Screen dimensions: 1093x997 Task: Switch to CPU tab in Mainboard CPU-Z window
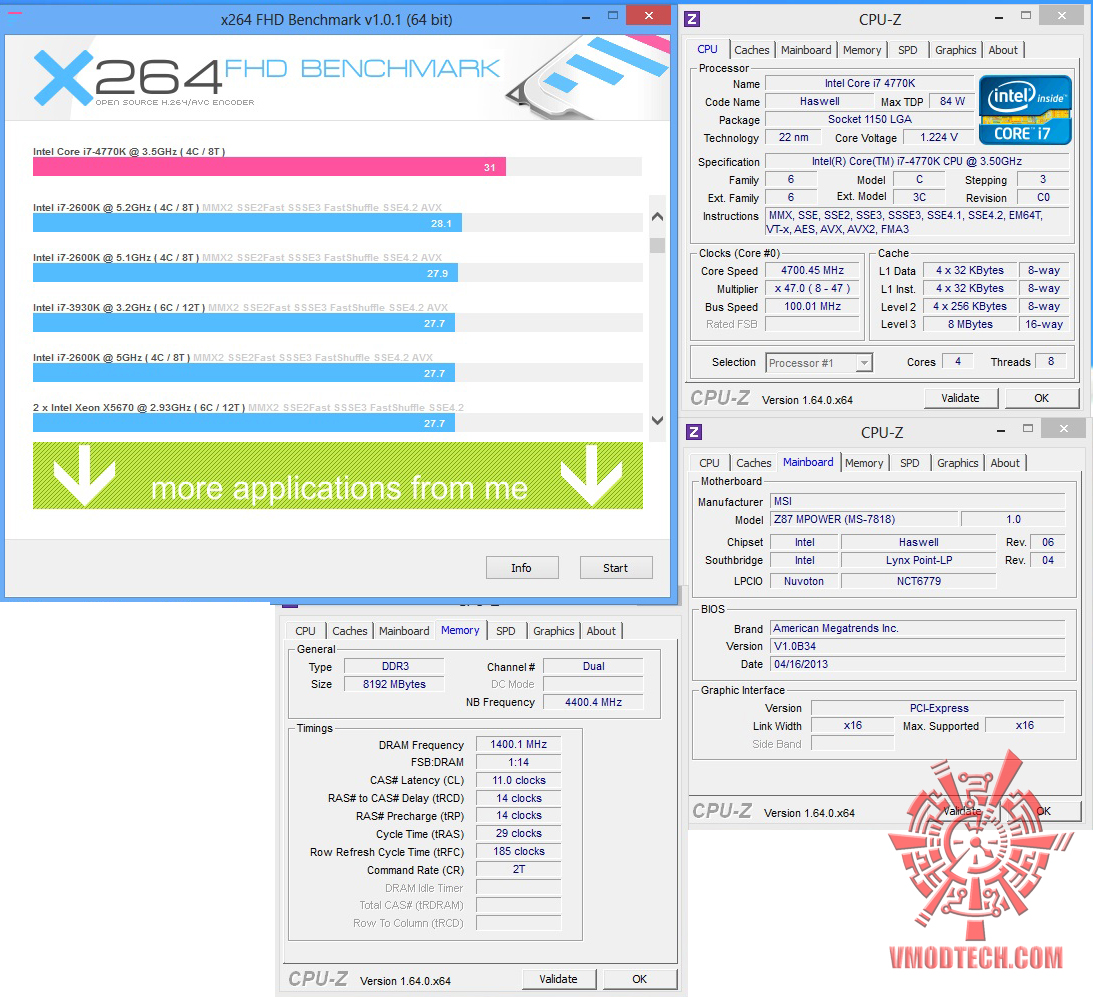(x=710, y=463)
